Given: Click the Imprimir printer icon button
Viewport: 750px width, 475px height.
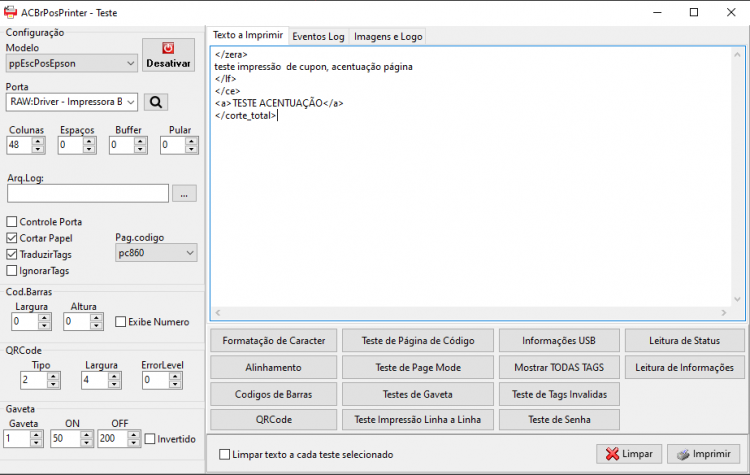Looking at the screenshot, I should pyautogui.click(x=704, y=454).
